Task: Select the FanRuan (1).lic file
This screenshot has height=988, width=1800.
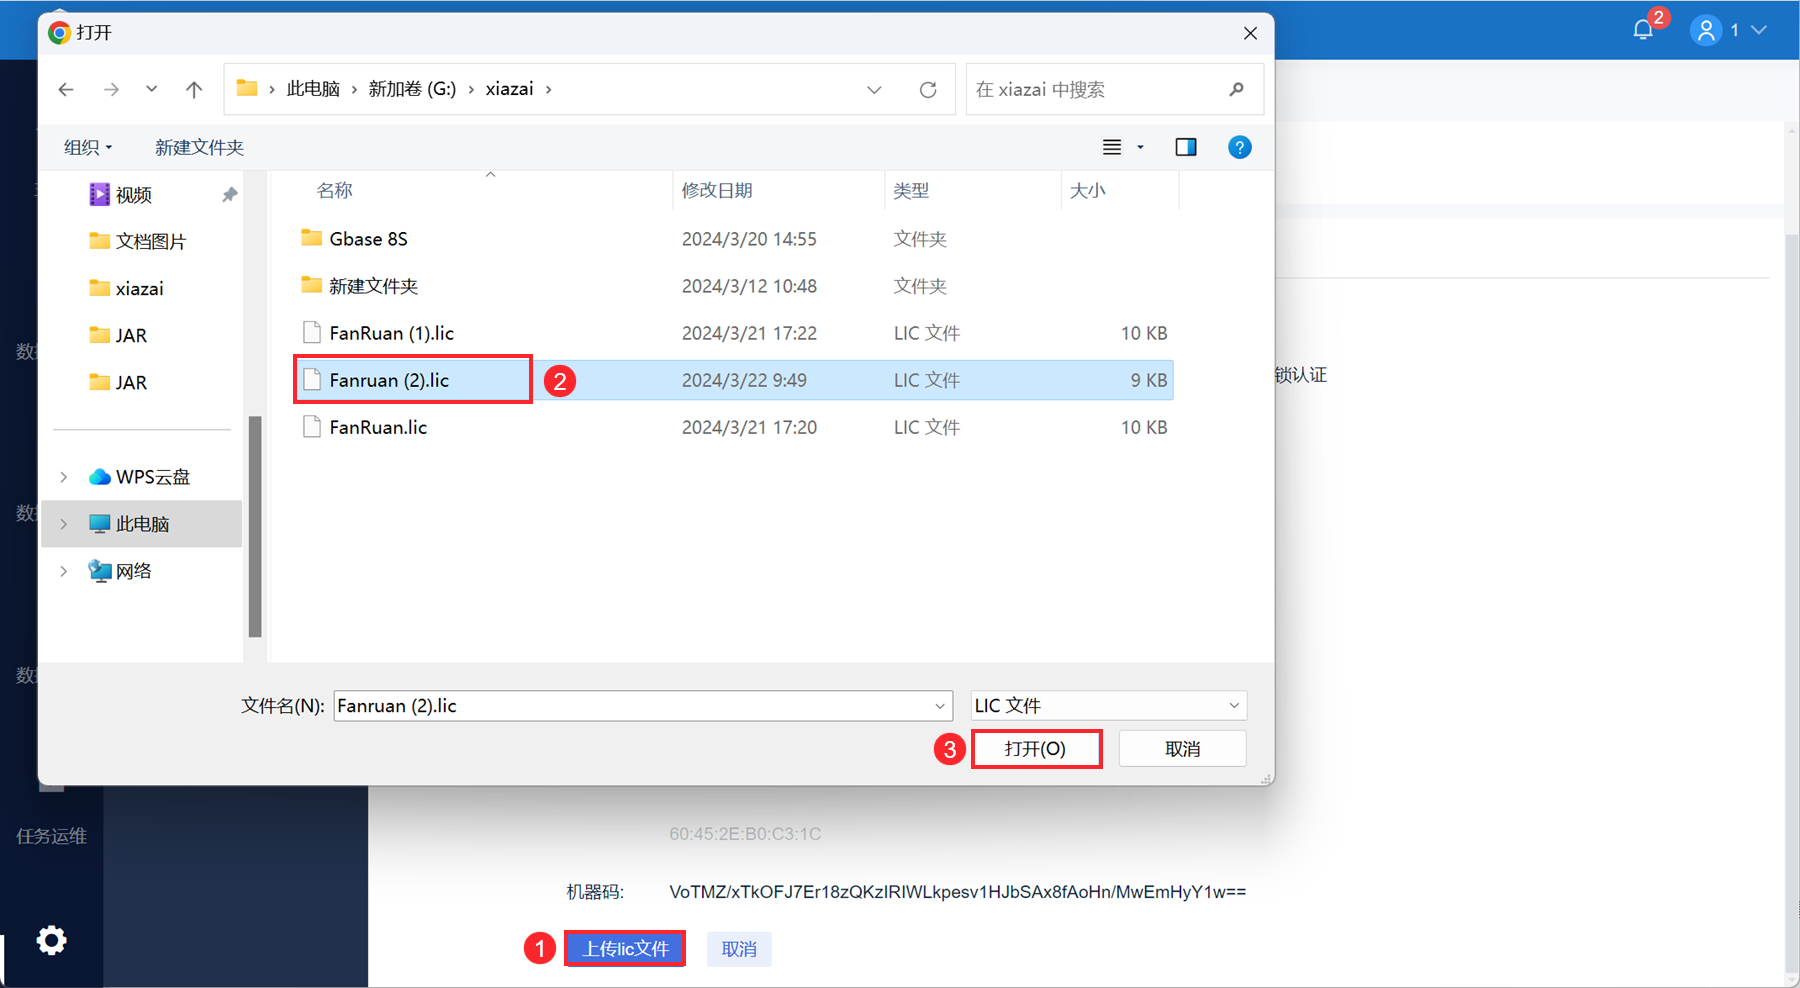Action: [x=734, y=333]
